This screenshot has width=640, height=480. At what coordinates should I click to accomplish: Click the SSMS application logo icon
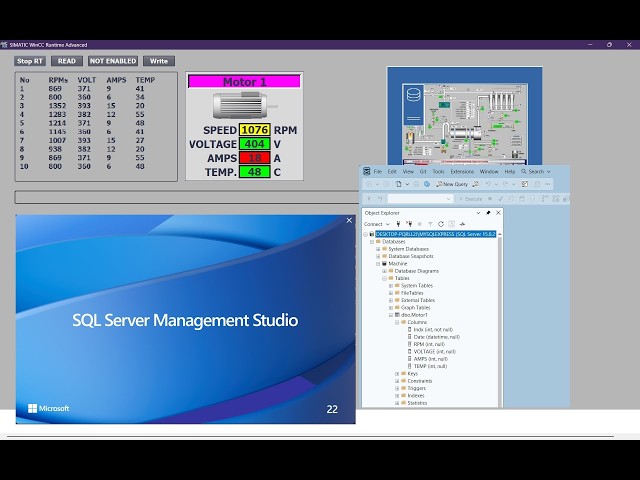(367, 171)
